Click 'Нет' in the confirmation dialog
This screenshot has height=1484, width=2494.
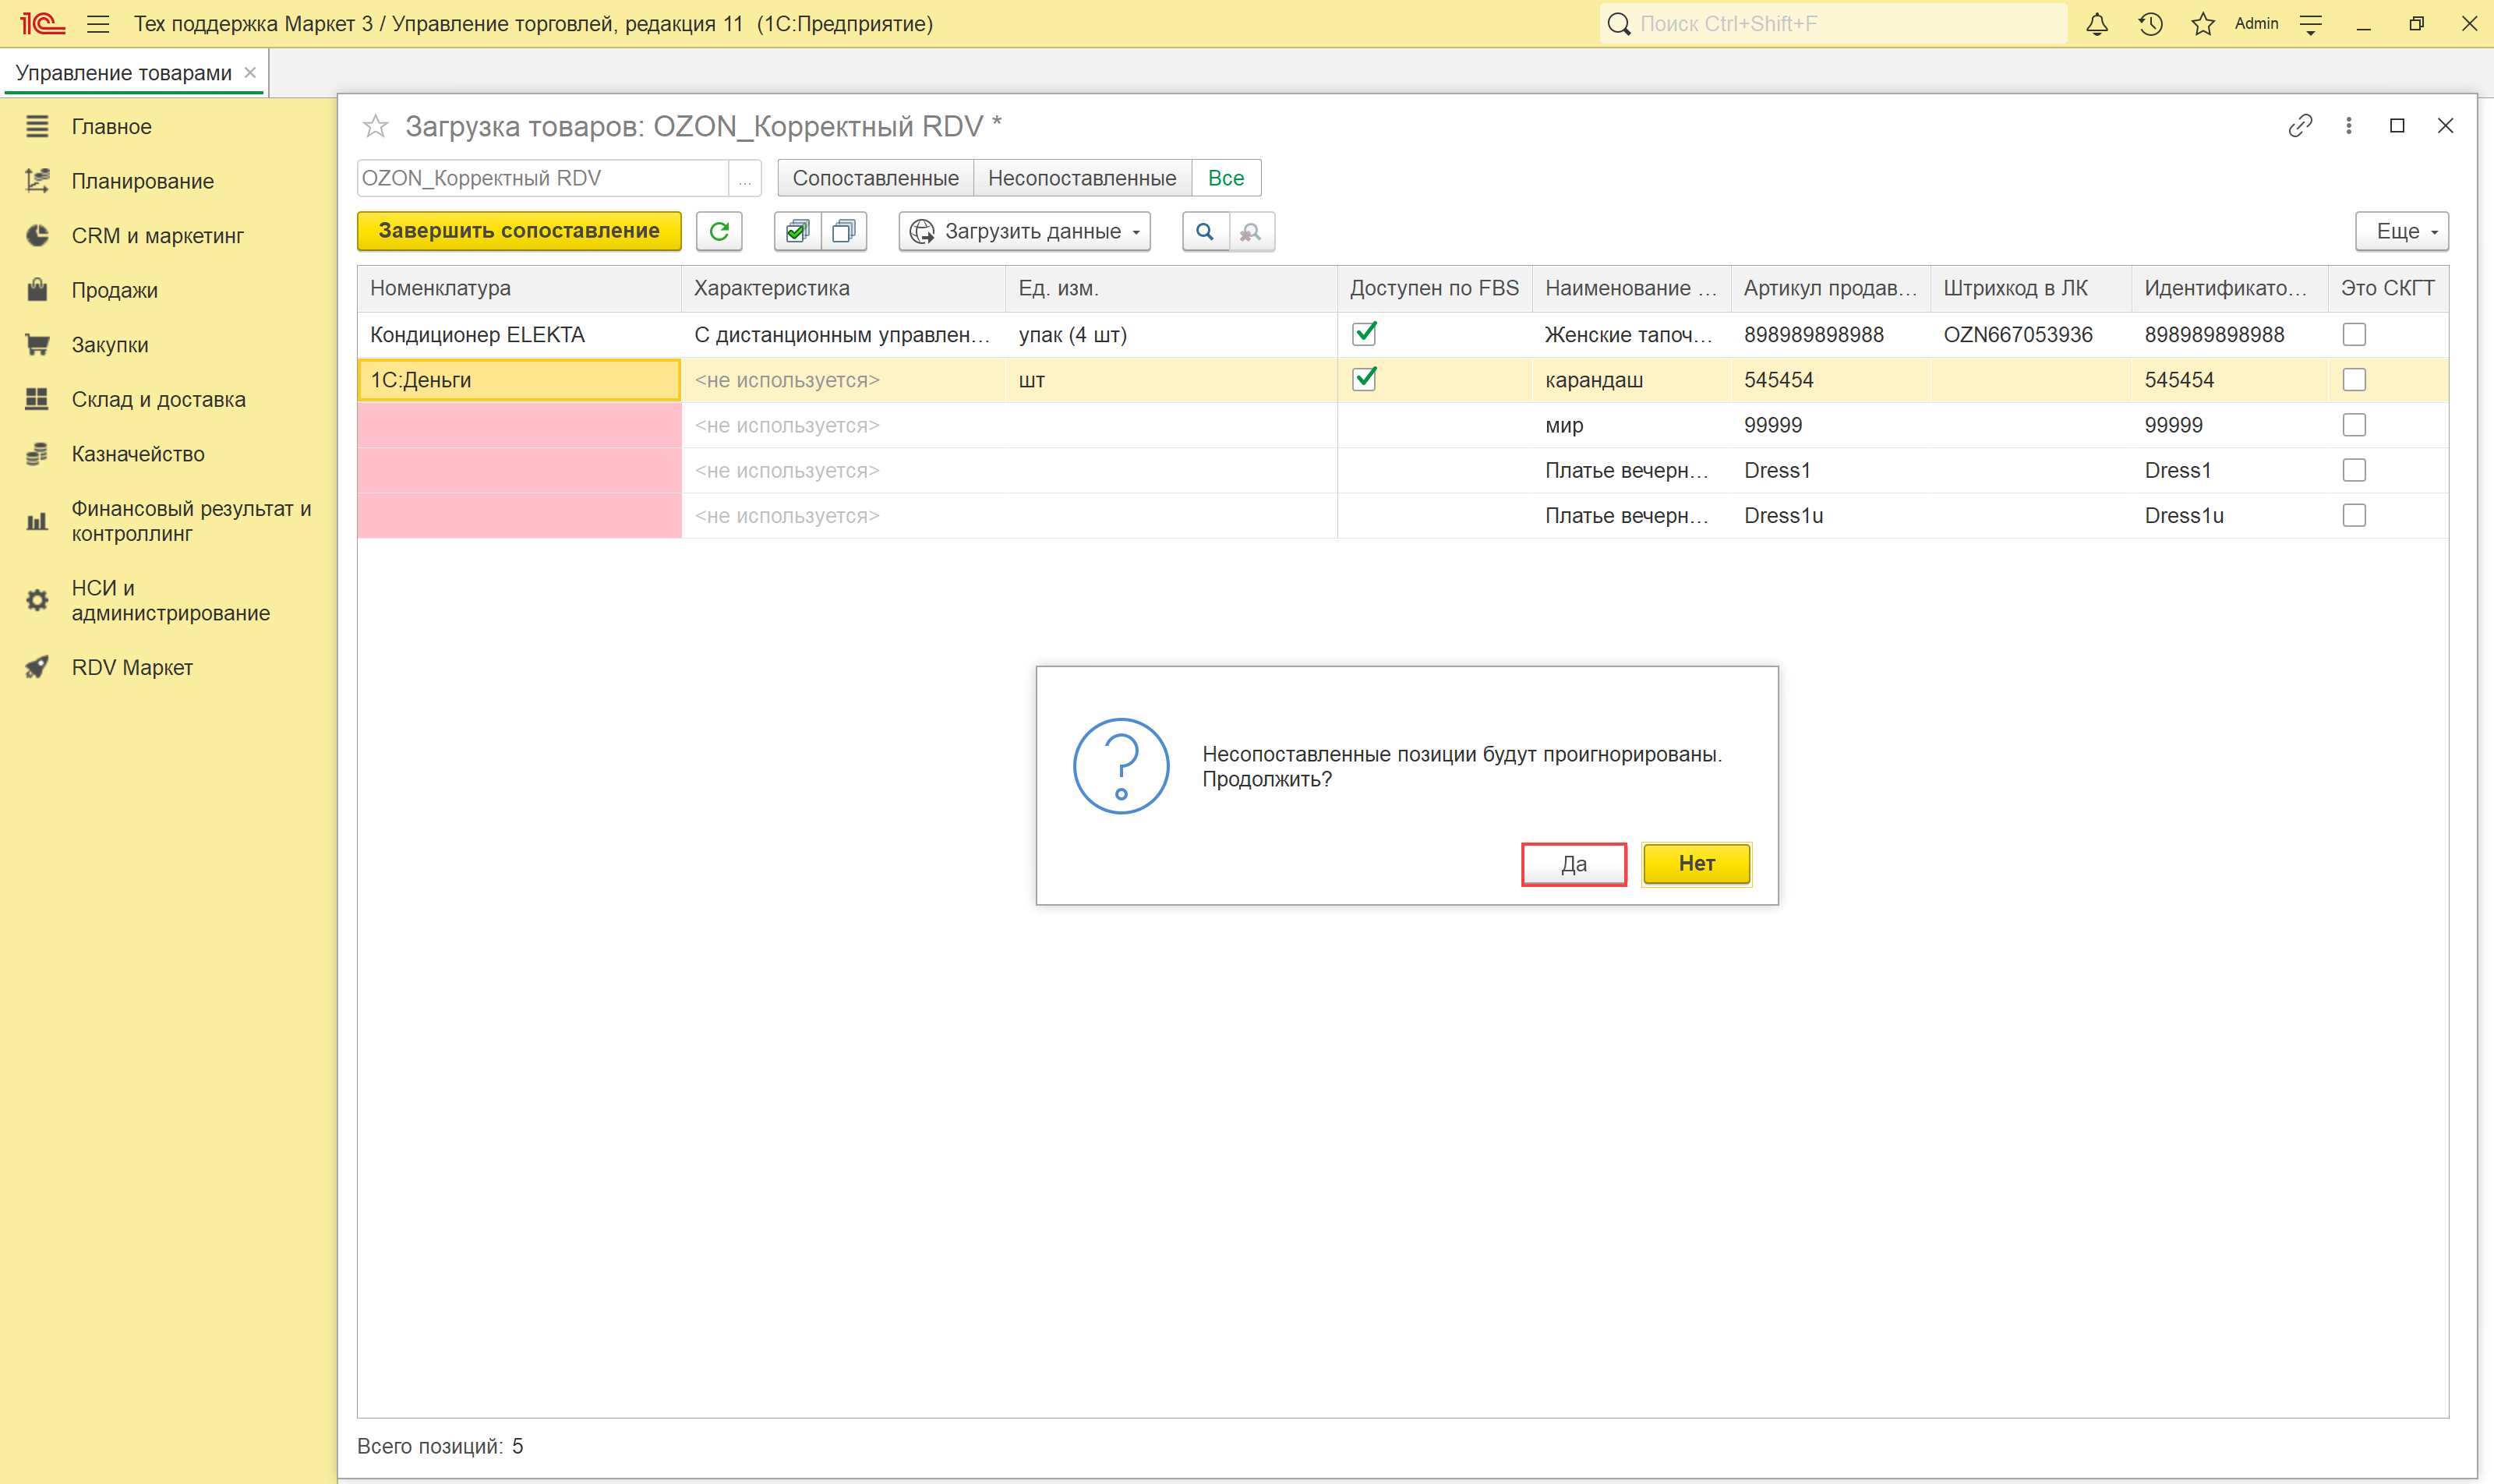tap(1696, 864)
